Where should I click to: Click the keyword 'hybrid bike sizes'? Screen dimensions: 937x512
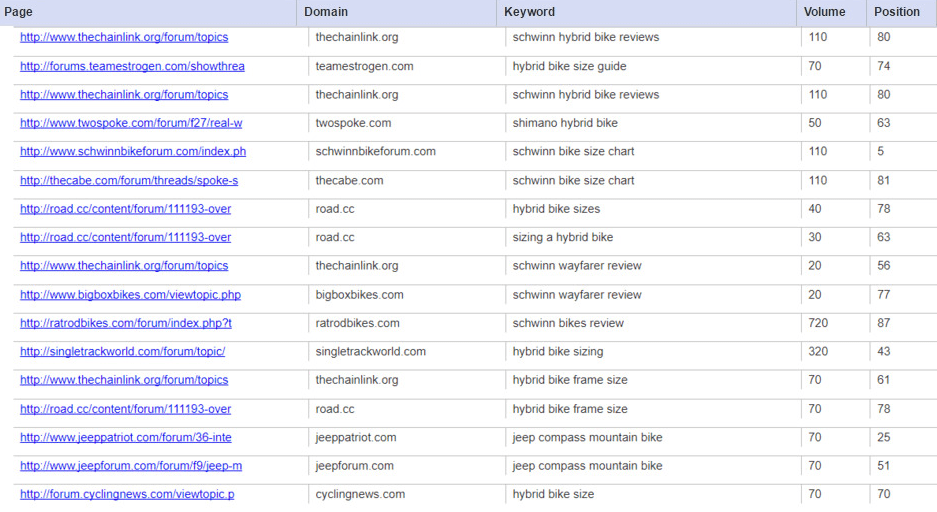[556, 209]
